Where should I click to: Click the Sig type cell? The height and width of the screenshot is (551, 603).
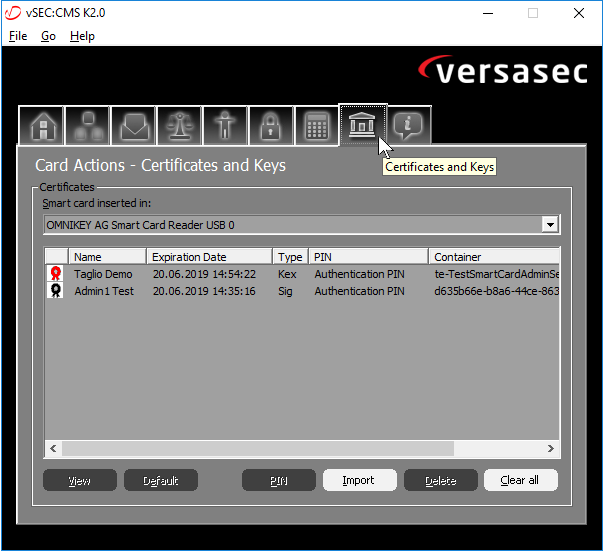[x=285, y=291]
